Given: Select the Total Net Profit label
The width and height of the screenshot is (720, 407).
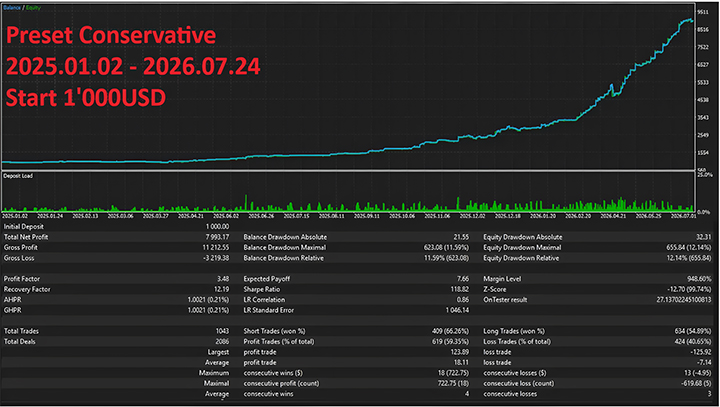Looking at the screenshot, I should pyautogui.click(x=26, y=237).
